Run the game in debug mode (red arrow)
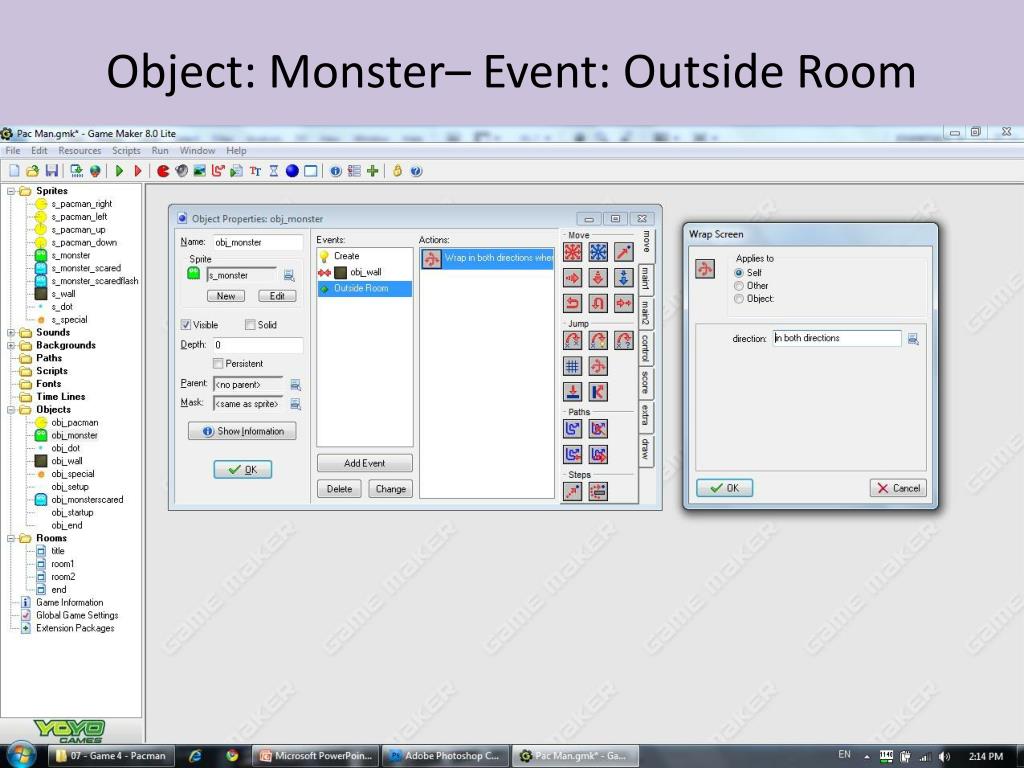 pos(138,171)
